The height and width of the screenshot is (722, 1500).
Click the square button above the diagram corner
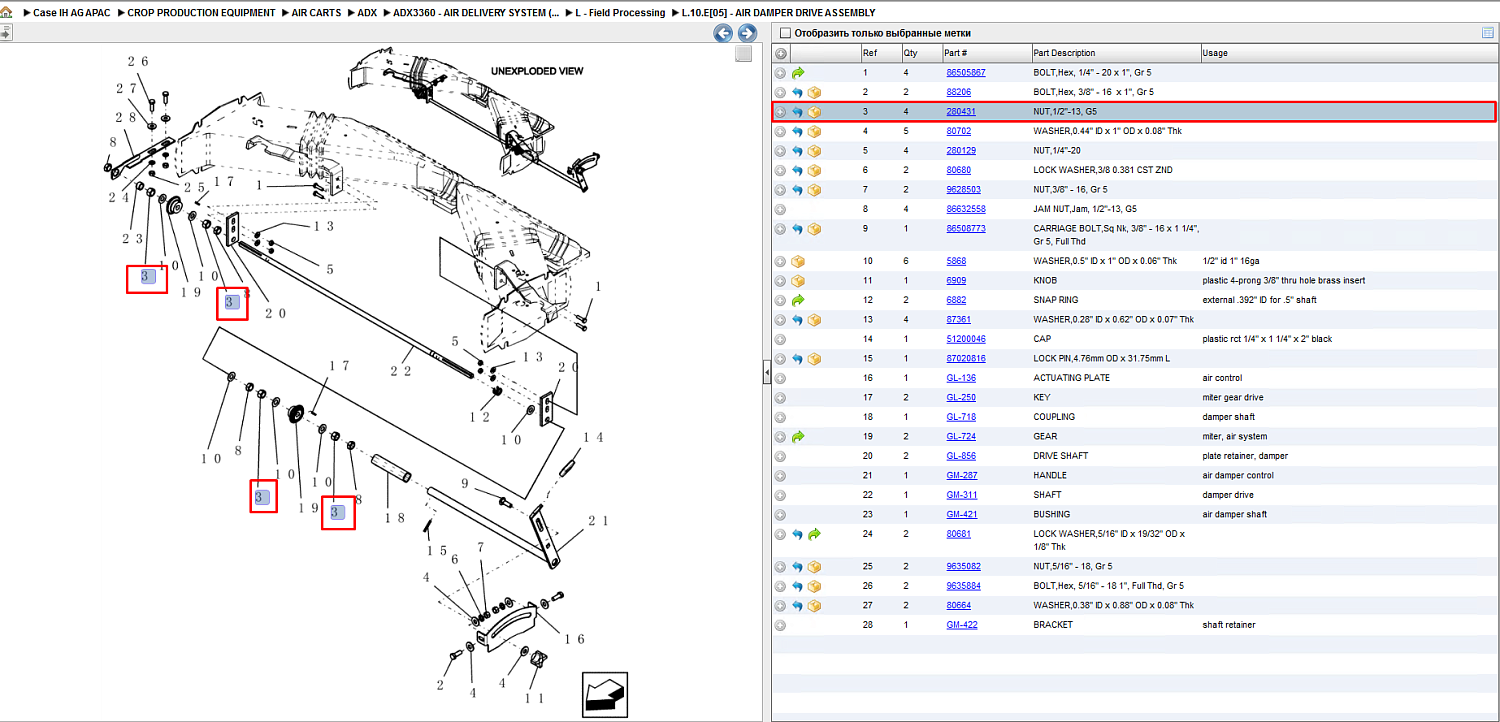click(x=743, y=54)
